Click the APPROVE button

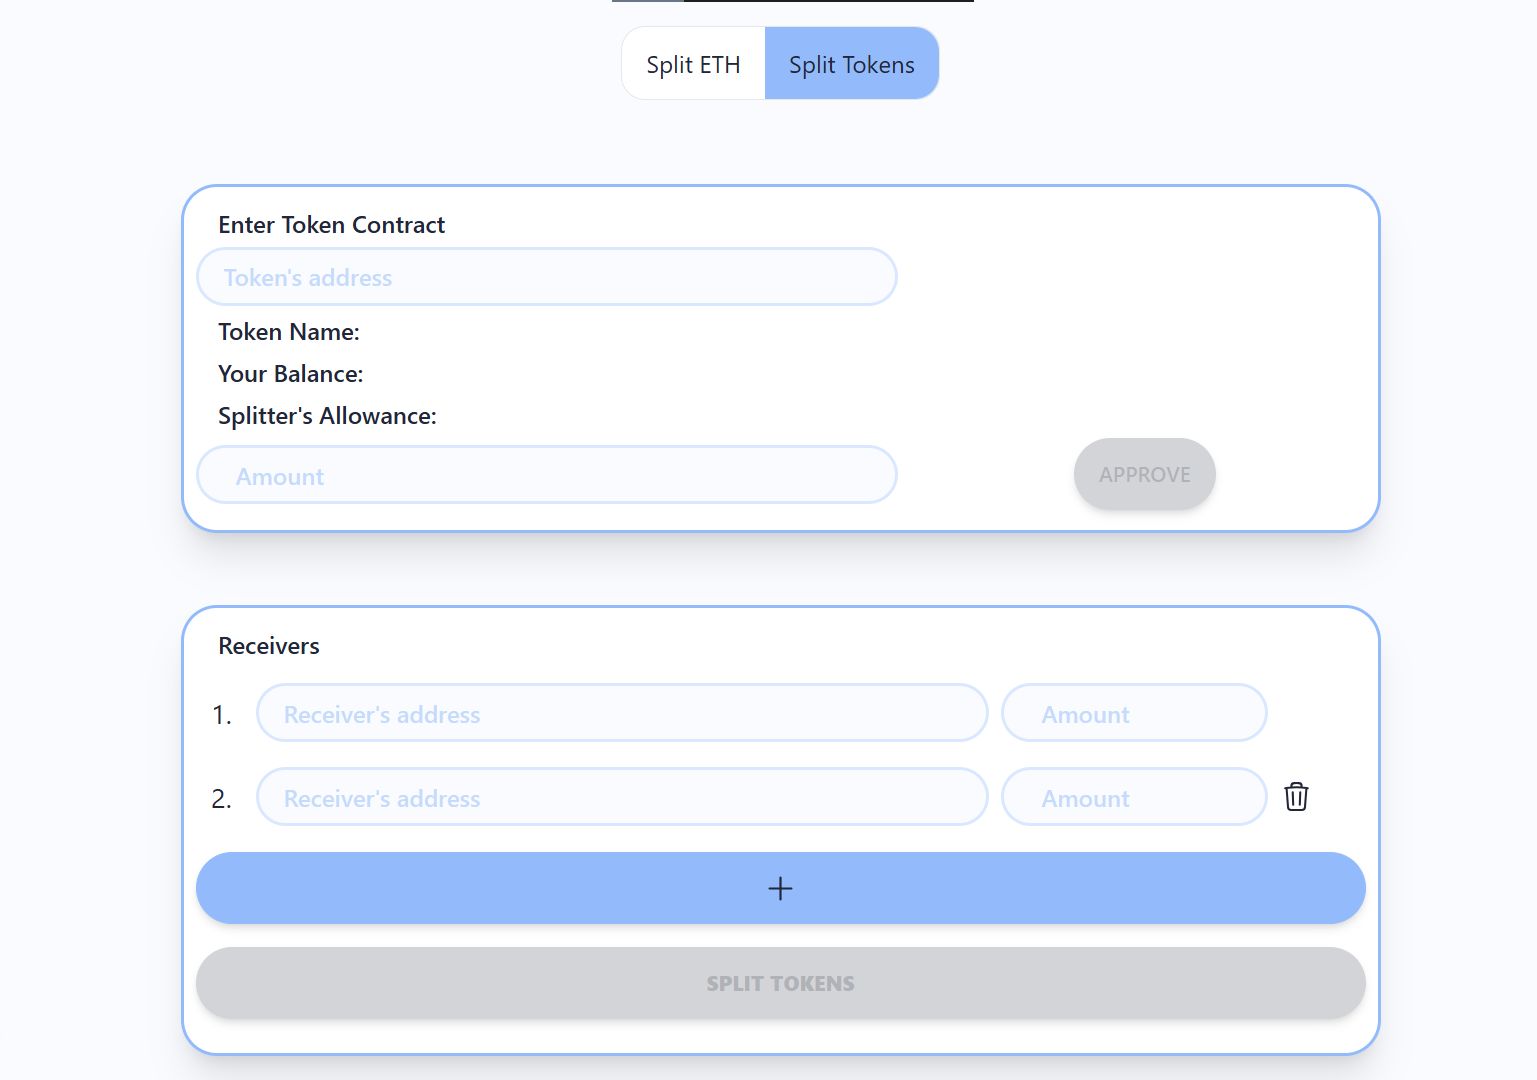click(1145, 474)
